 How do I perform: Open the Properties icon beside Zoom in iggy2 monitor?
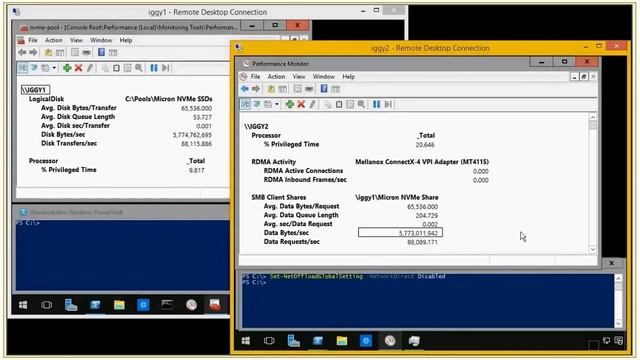350,104
